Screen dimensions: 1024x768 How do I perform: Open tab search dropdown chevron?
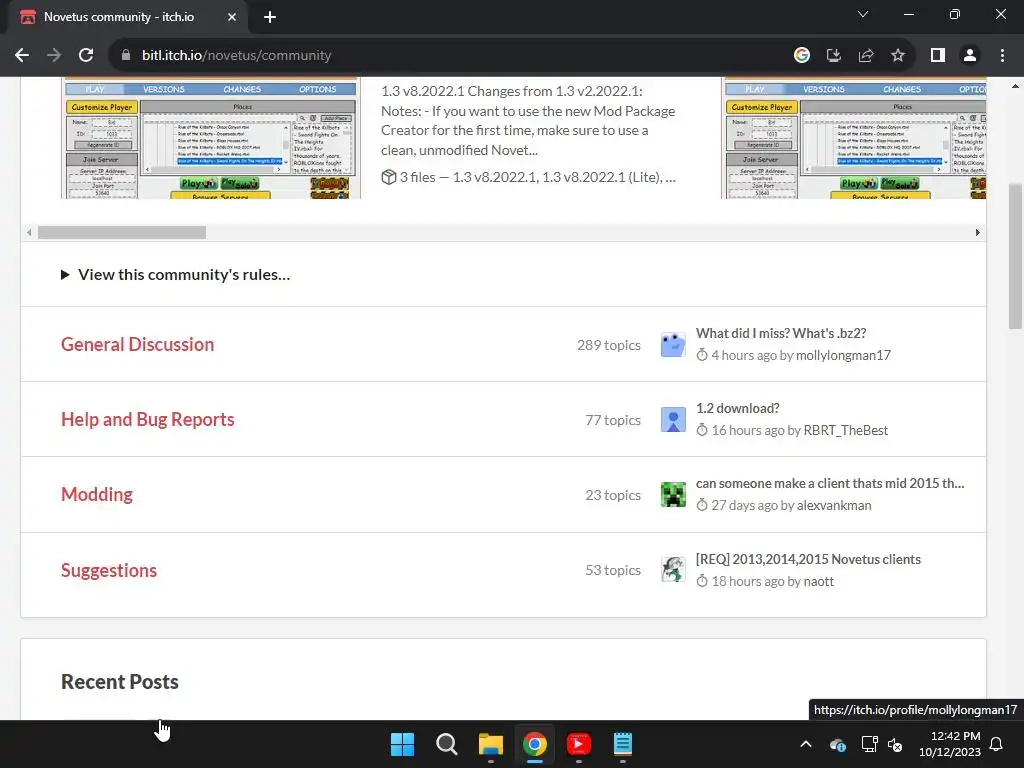point(863,14)
